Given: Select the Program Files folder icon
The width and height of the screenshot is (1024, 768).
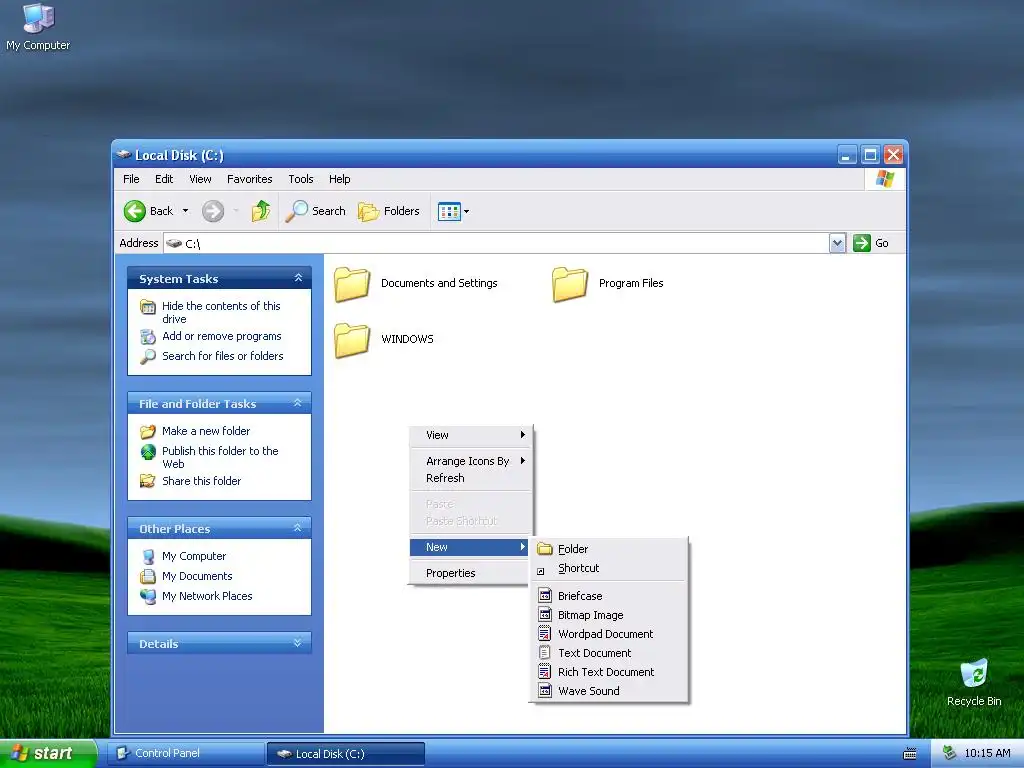Looking at the screenshot, I should (x=570, y=284).
